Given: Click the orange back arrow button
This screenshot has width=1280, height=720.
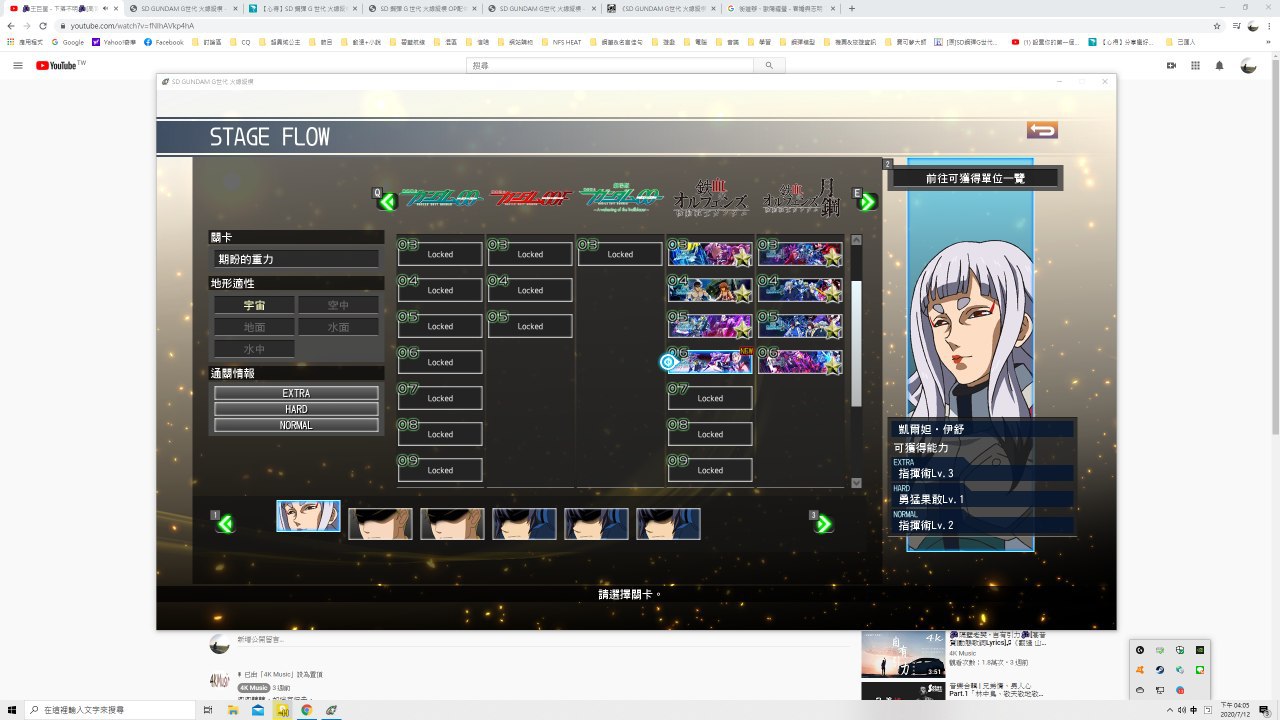Looking at the screenshot, I should tap(1042, 130).
